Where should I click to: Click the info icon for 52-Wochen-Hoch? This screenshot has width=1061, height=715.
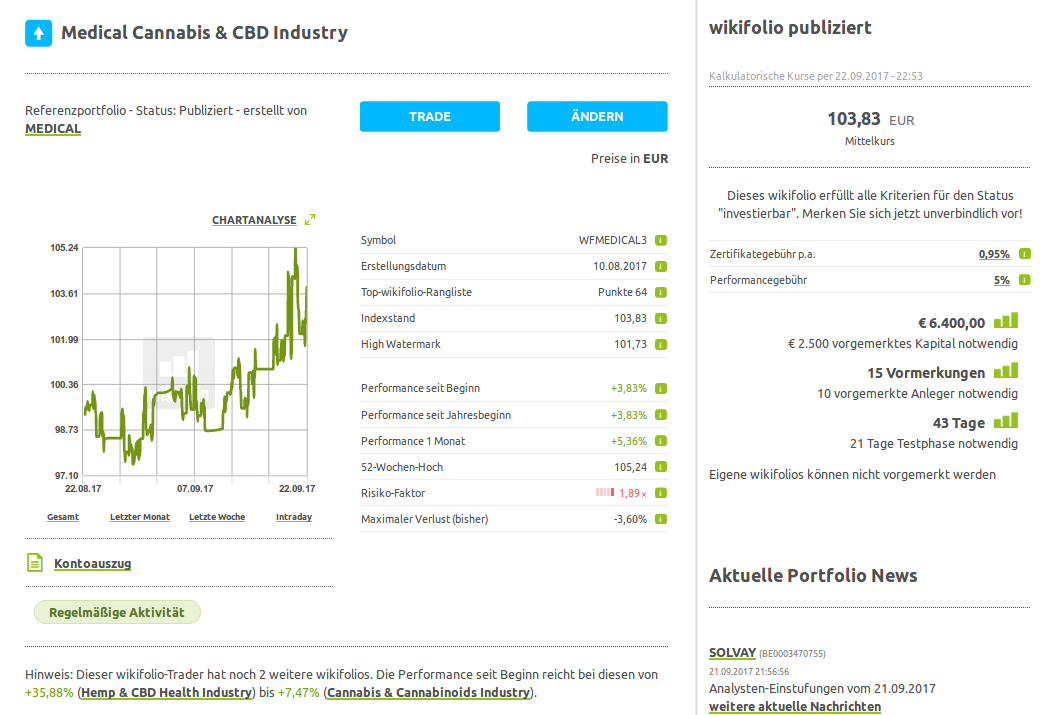[661, 467]
